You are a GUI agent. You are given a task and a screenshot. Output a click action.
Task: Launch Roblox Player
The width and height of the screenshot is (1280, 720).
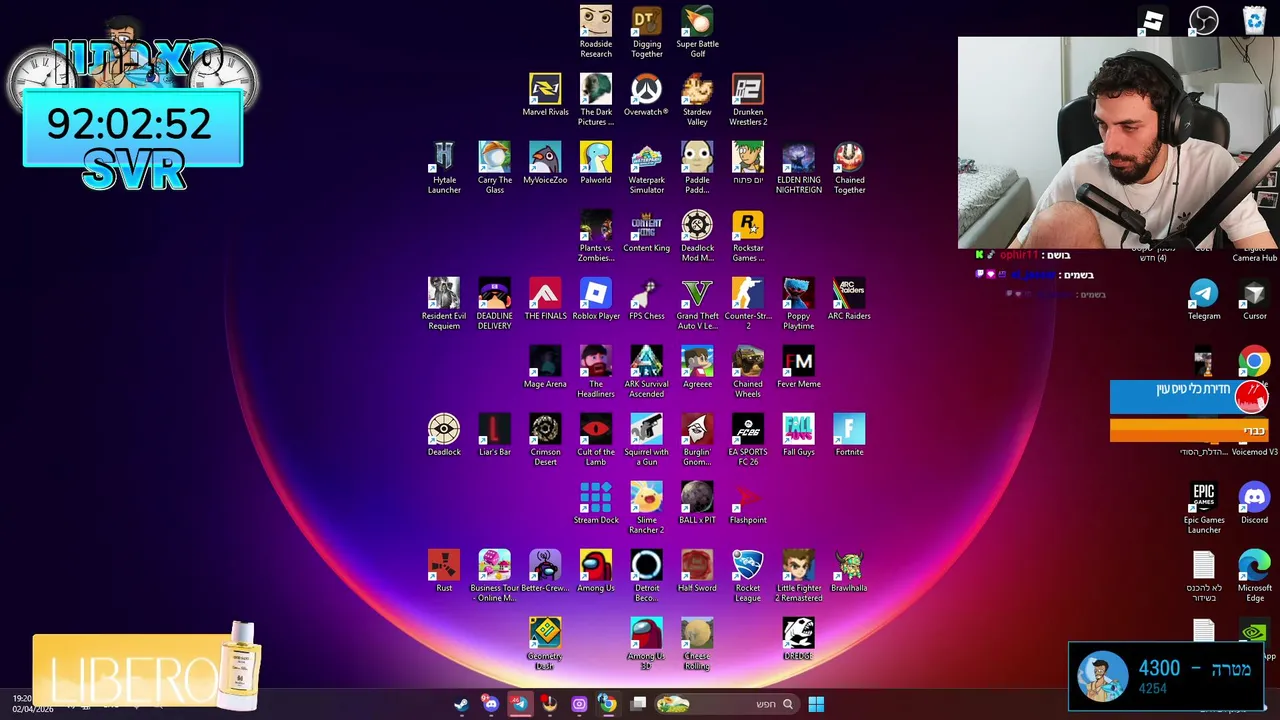pos(596,300)
